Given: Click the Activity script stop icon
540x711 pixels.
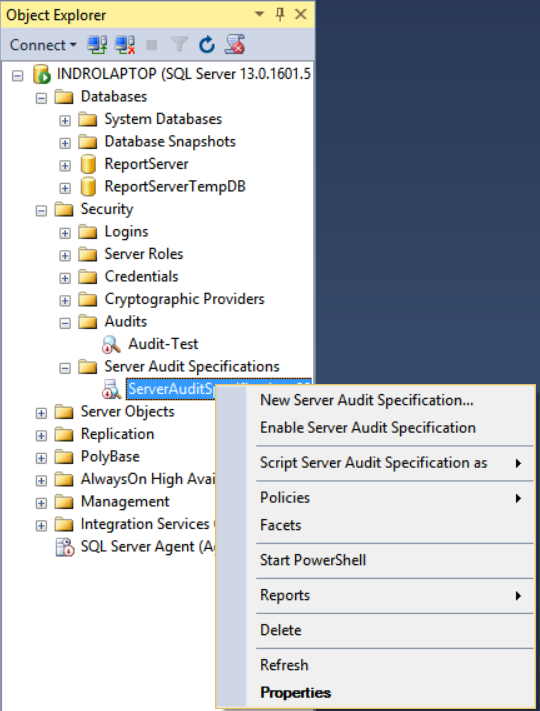Looking at the screenshot, I should pyautogui.click(x=235, y=44).
